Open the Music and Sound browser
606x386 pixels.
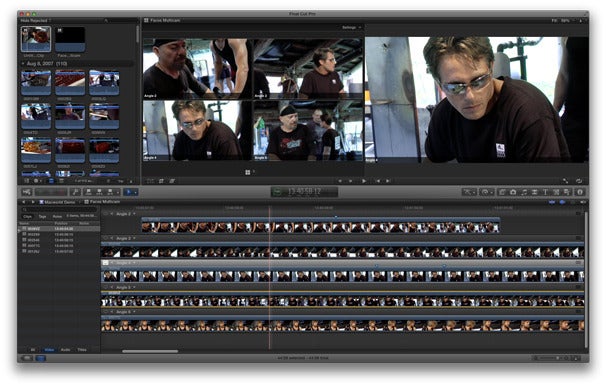tap(524, 192)
